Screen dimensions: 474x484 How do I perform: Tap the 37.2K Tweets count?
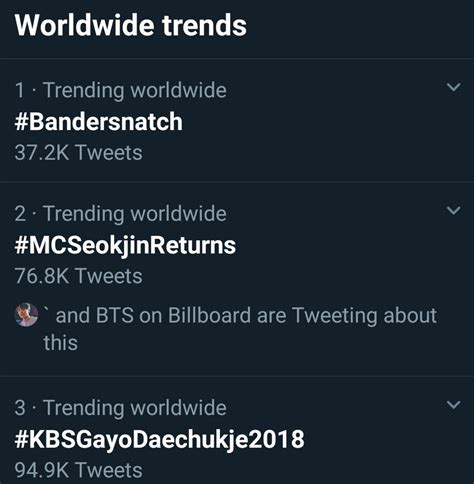[x=78, y=153]
